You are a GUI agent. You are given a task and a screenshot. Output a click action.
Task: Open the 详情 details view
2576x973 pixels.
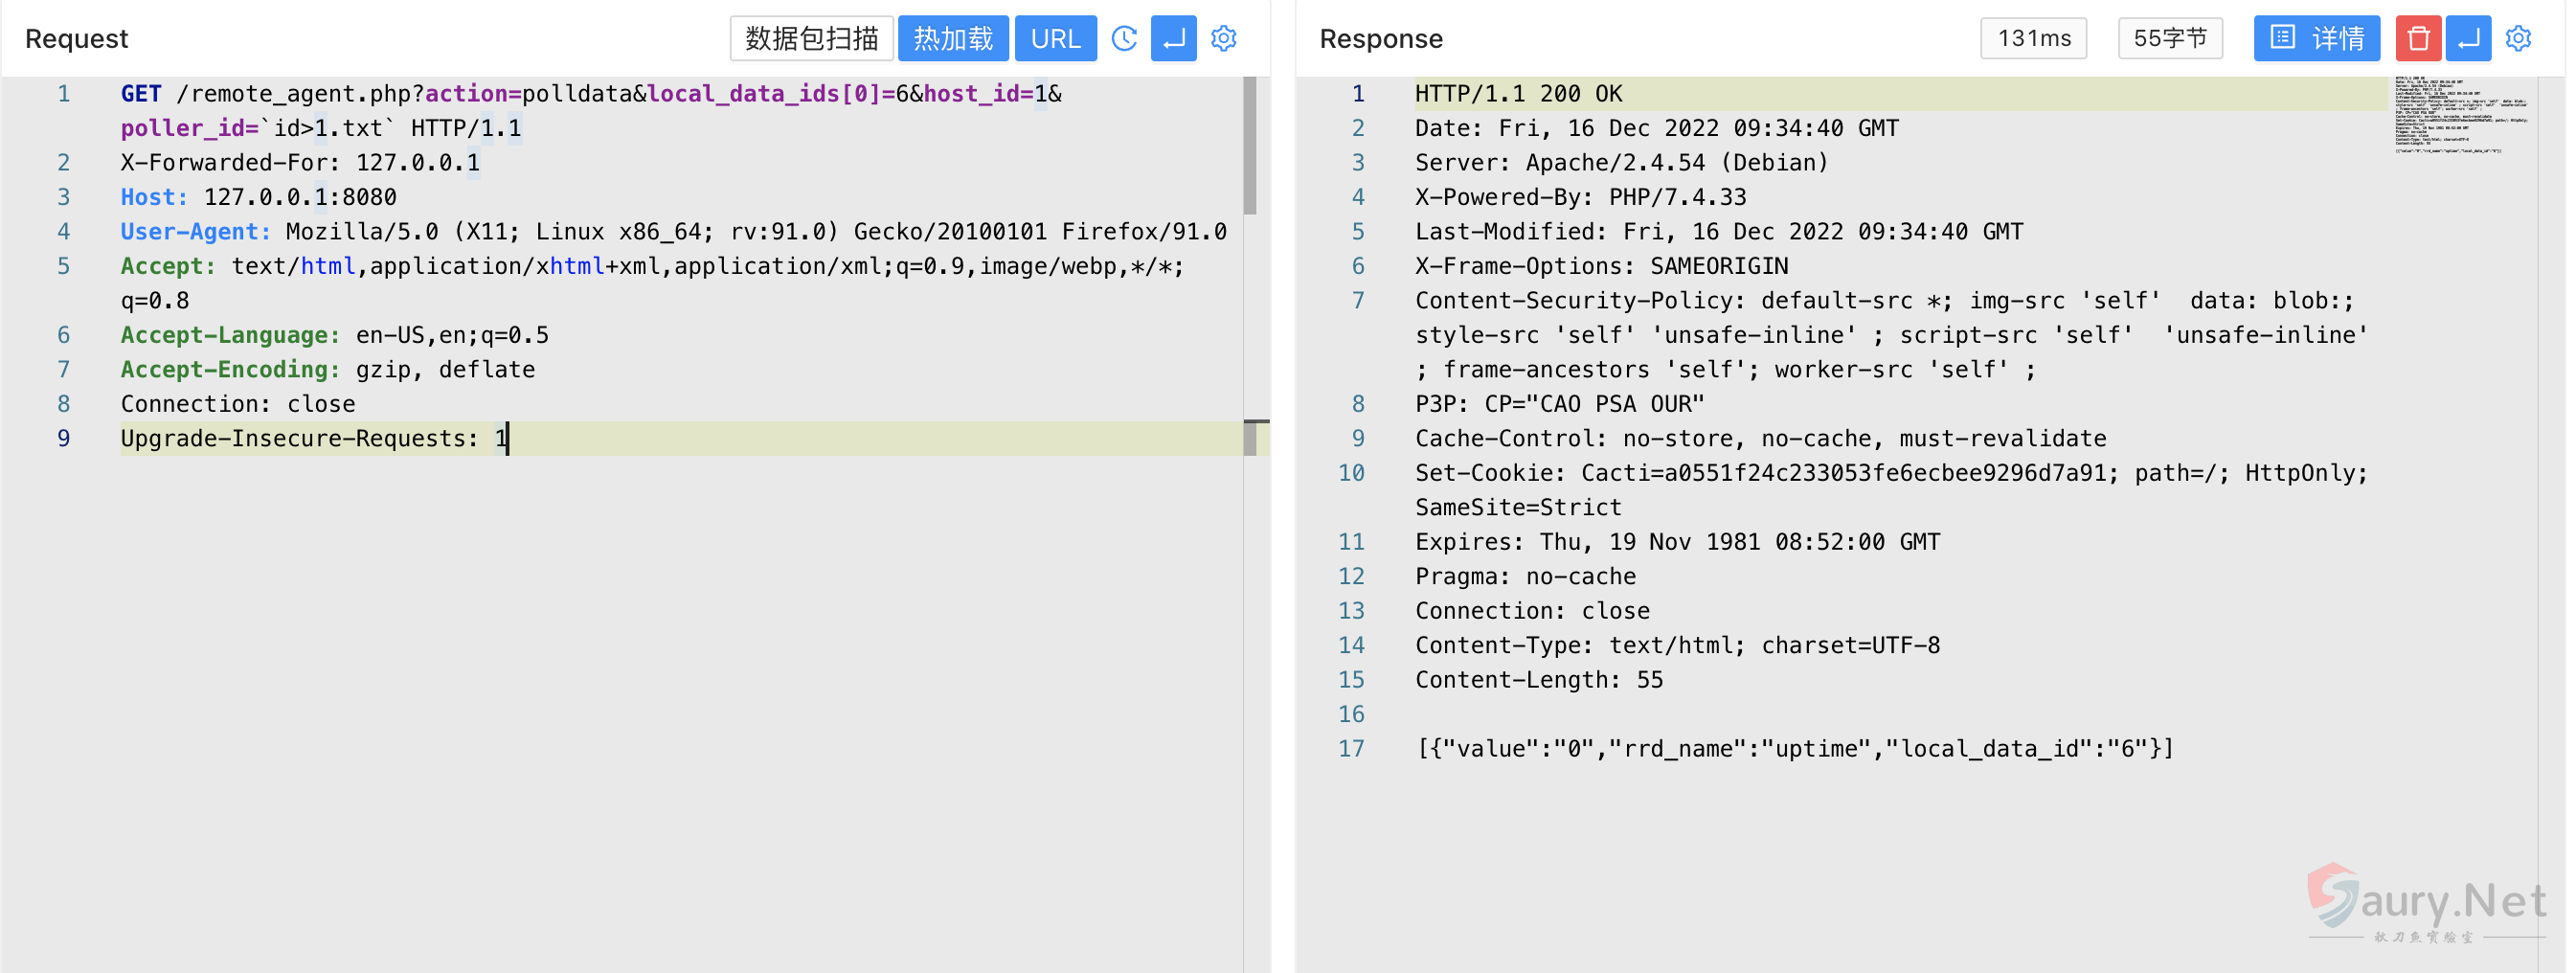[2315, 39]
